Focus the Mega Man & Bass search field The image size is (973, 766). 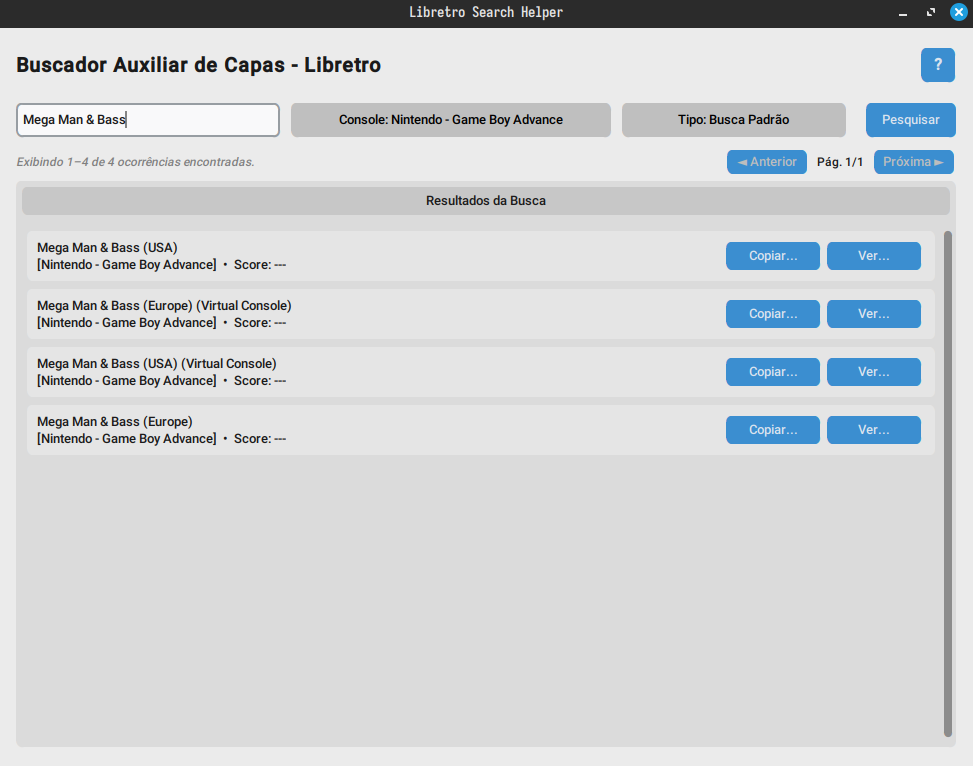coord(148,120)
